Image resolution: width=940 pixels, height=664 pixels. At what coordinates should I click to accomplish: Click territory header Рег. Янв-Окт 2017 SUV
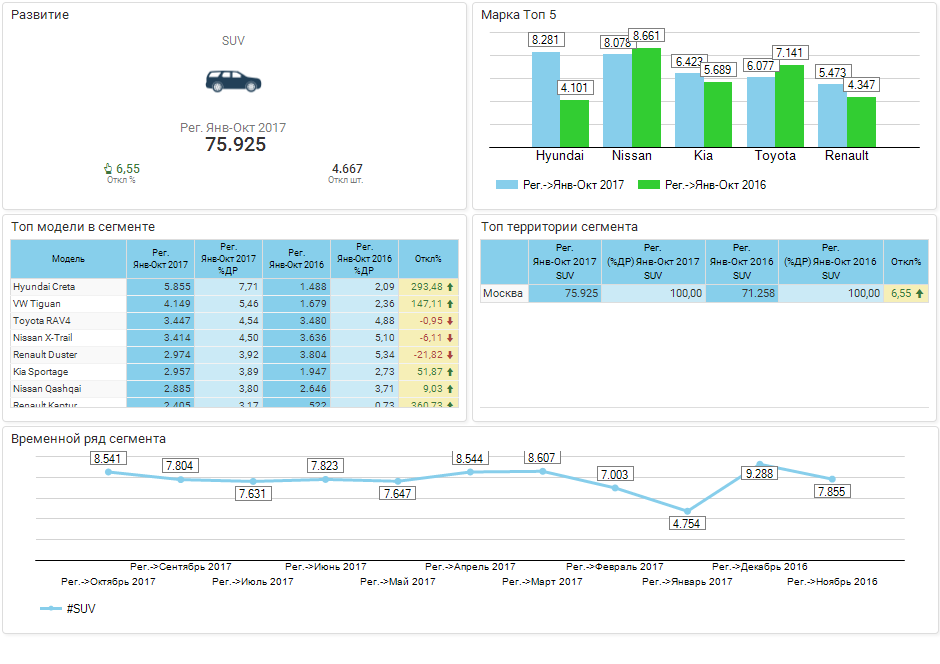(565, 262)
